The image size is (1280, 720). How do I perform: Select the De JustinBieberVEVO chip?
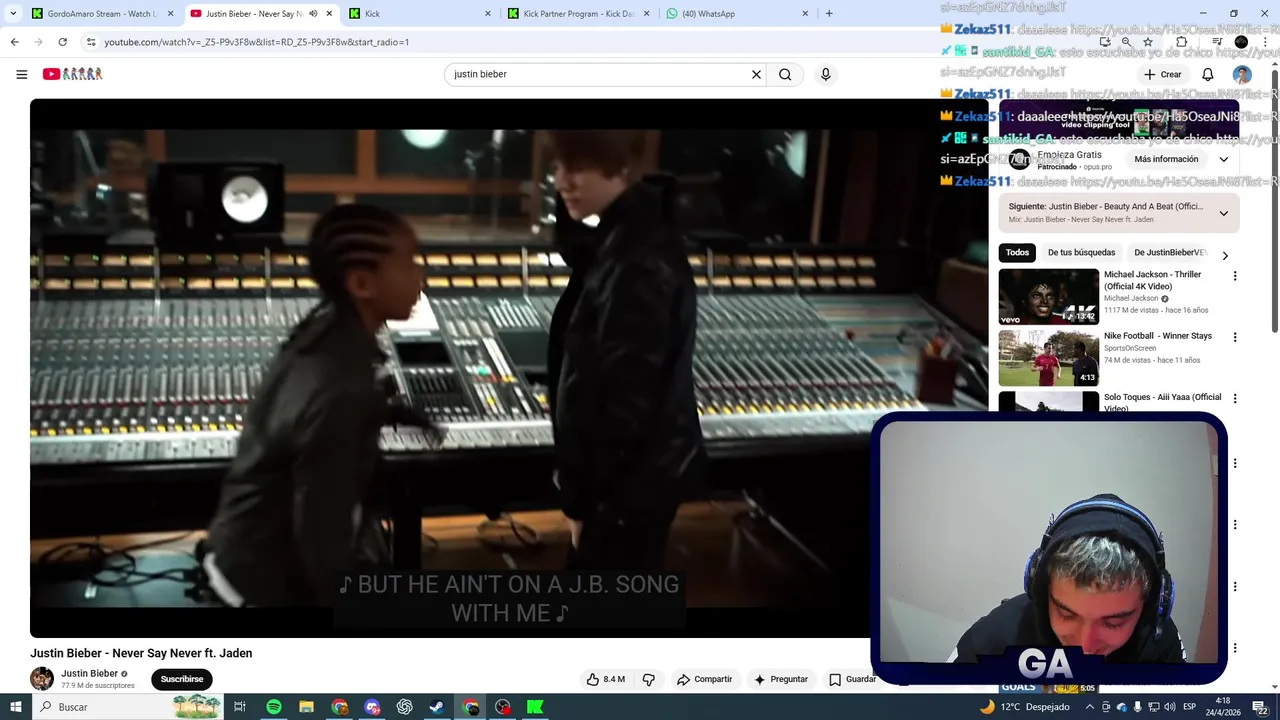(x=1170, y=253)
